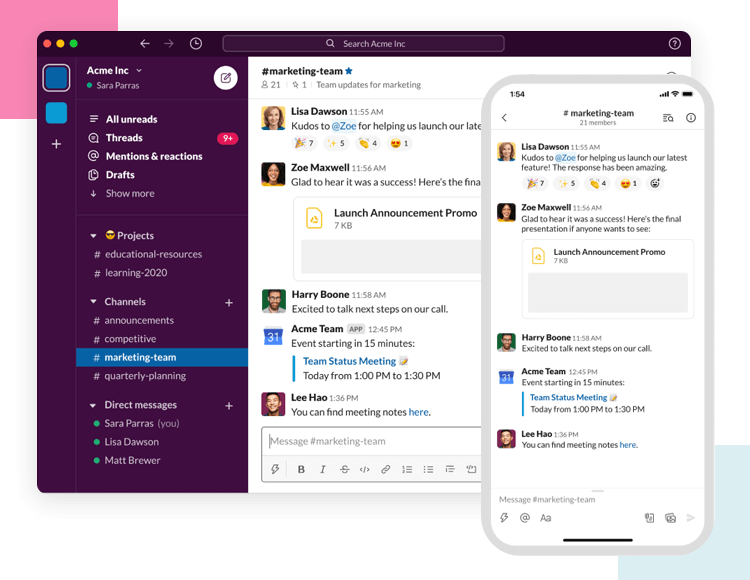Toggle italic formatting in desktop composer
The image size is (750, 580).
click(323, 469)
